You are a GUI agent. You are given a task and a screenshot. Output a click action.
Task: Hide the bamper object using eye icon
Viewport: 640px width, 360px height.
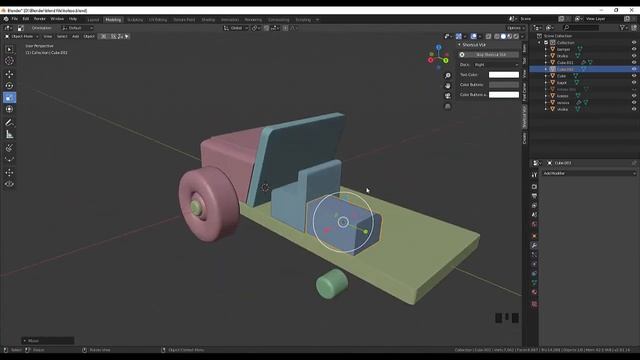(x=634, y=49)
